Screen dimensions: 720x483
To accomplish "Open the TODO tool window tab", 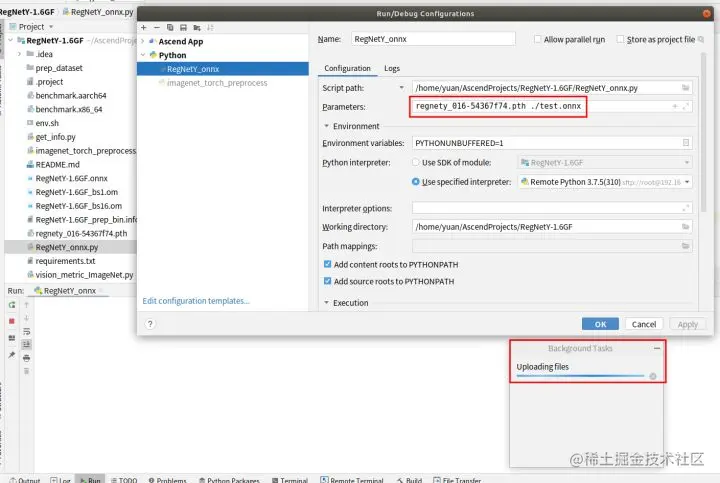I will pyautogui.click(x=124, y=480).
